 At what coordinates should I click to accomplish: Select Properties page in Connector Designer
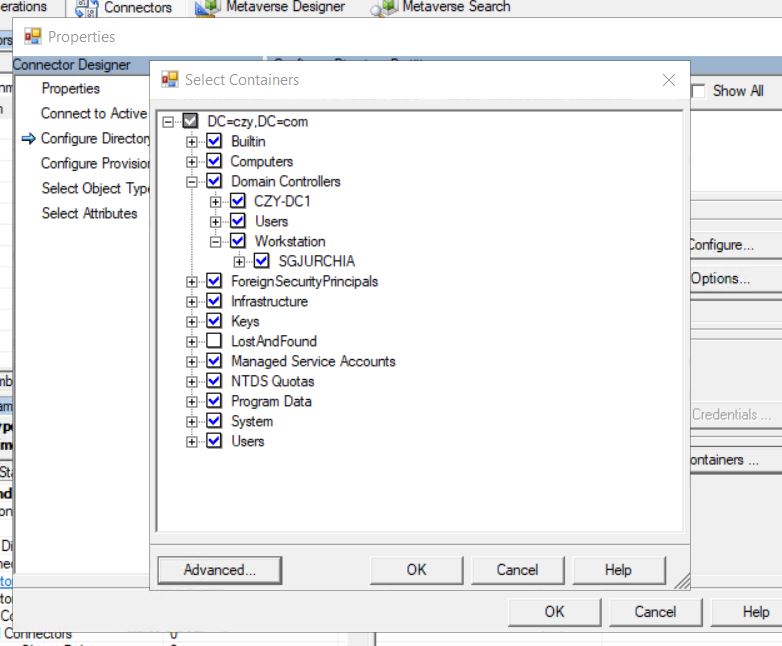tap(71, 88)
